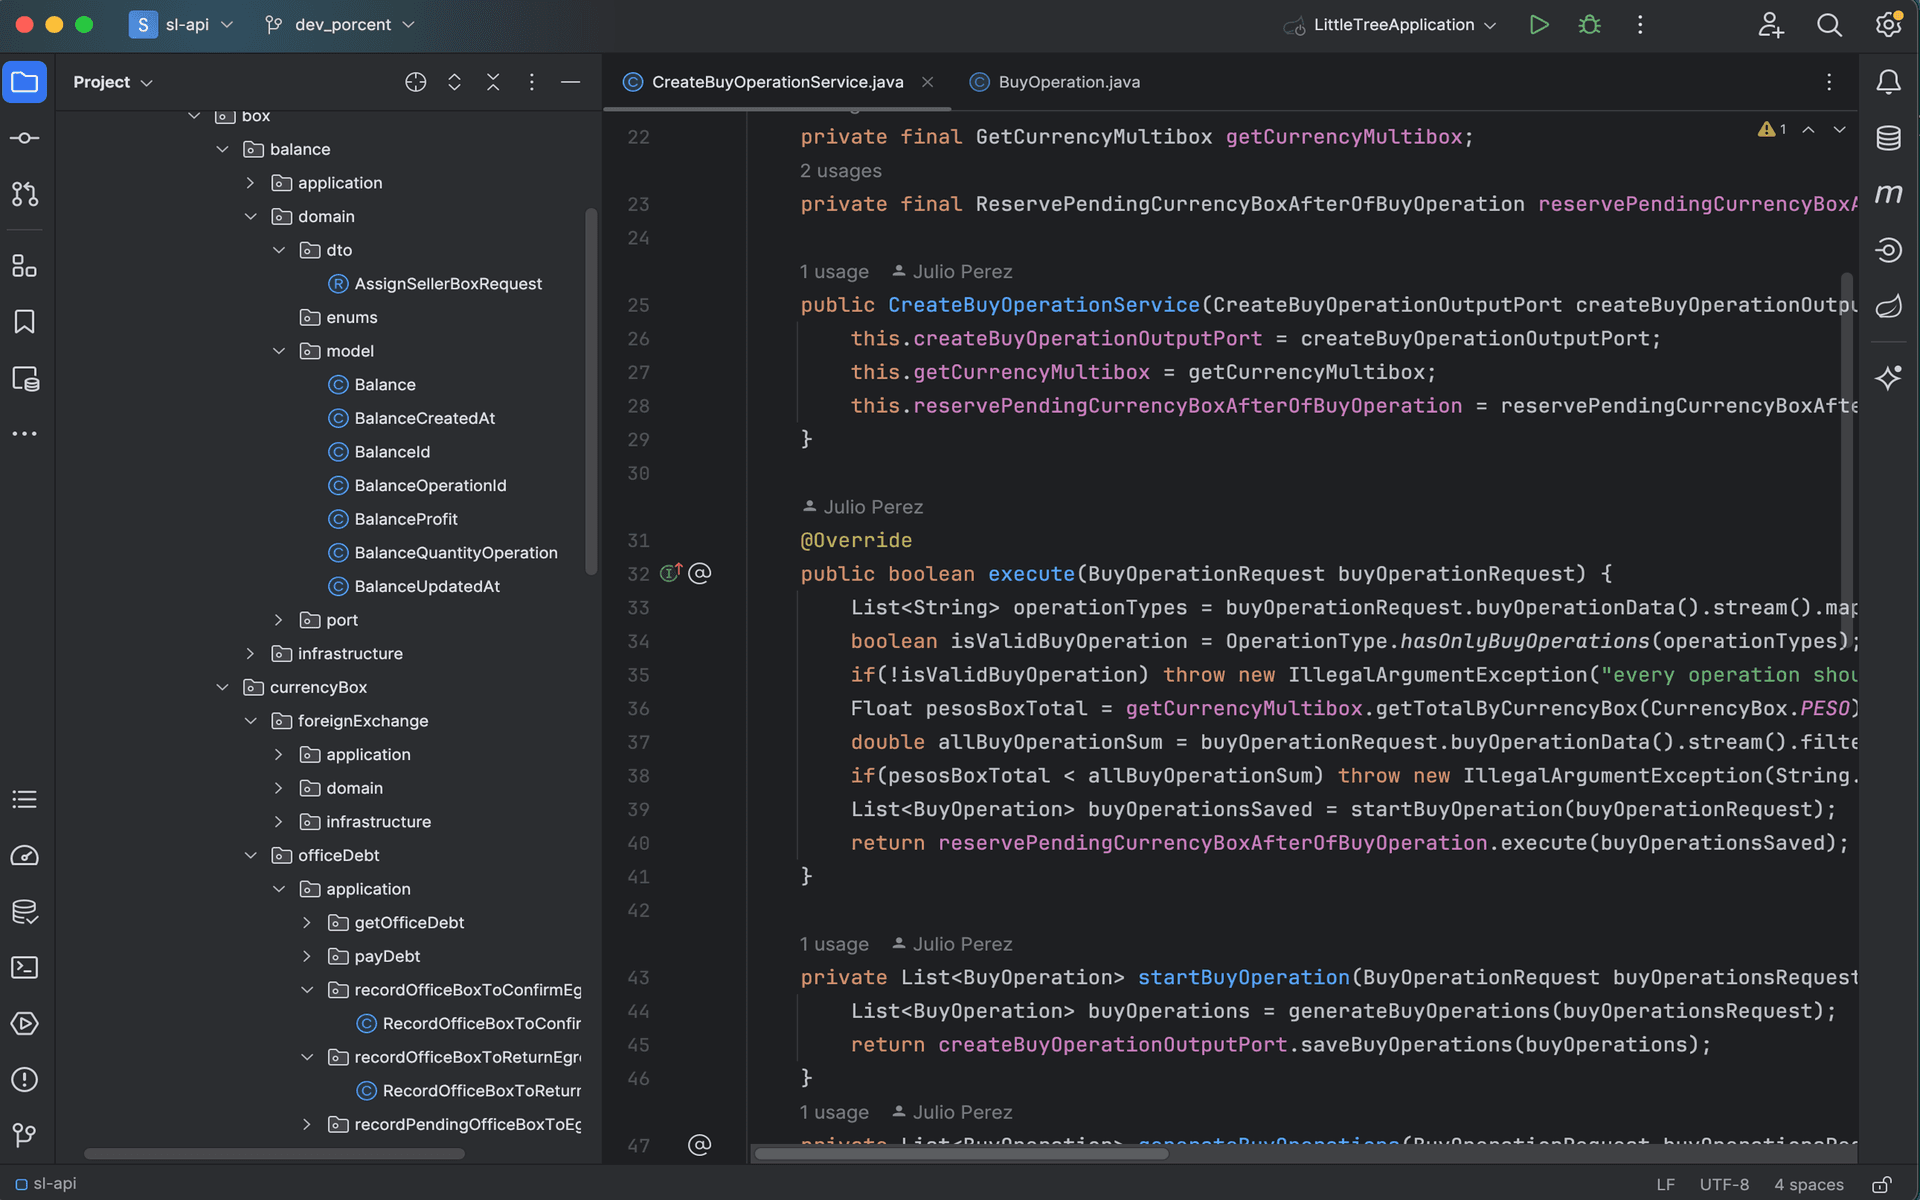
Task: Click the Project panel horizontal scrollbar
Action: [x=274, y=1153]
